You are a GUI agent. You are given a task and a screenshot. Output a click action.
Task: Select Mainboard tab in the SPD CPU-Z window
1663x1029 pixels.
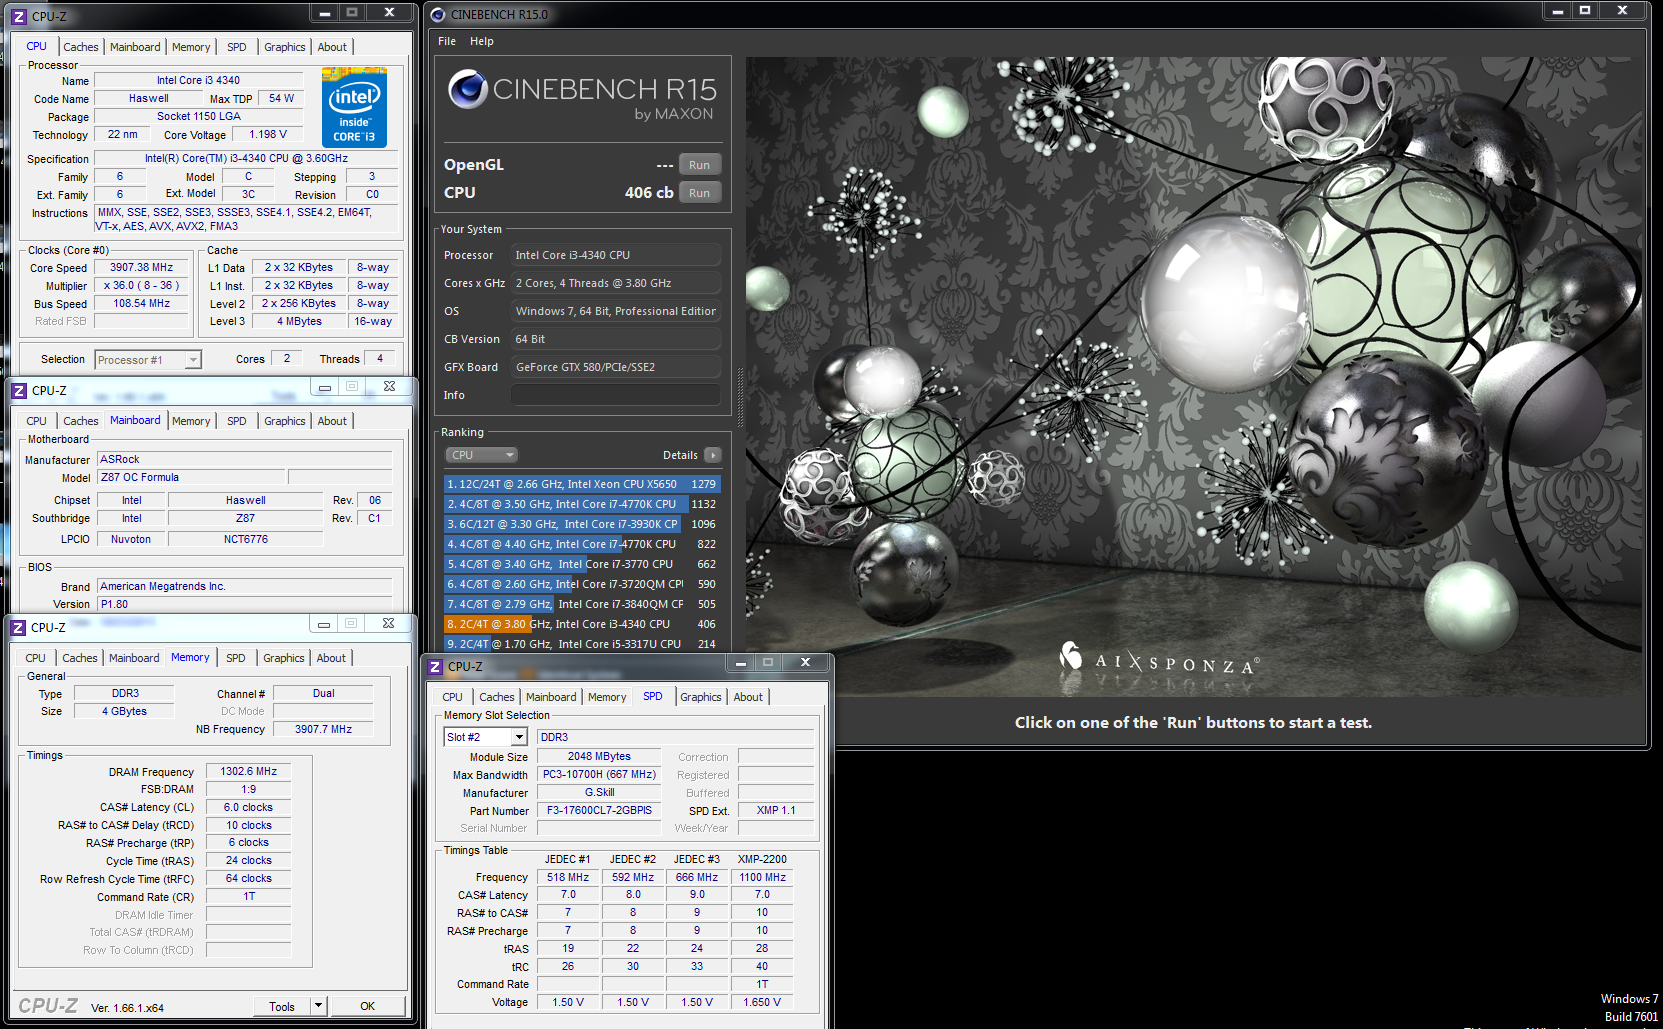[x=551, y=697]
